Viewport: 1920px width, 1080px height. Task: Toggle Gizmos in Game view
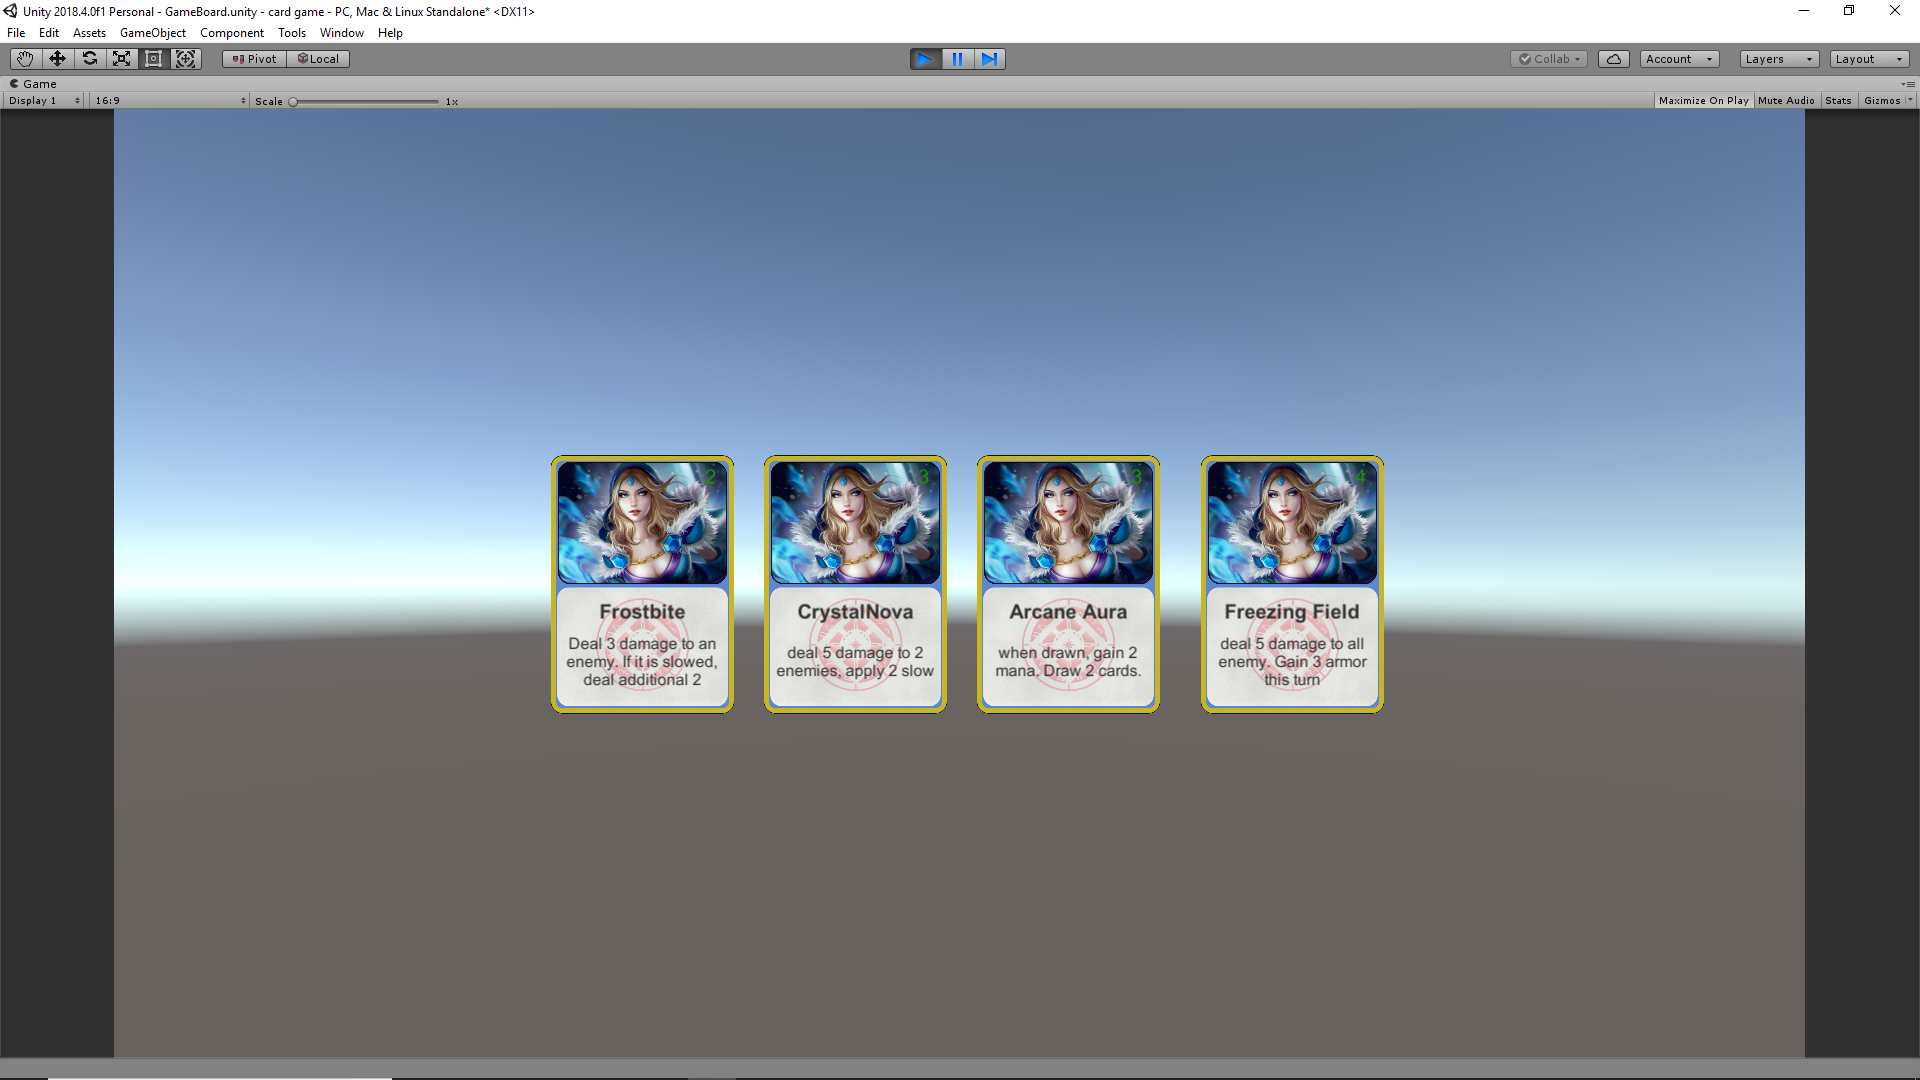pyautogui.click(x=1882, y=101)
